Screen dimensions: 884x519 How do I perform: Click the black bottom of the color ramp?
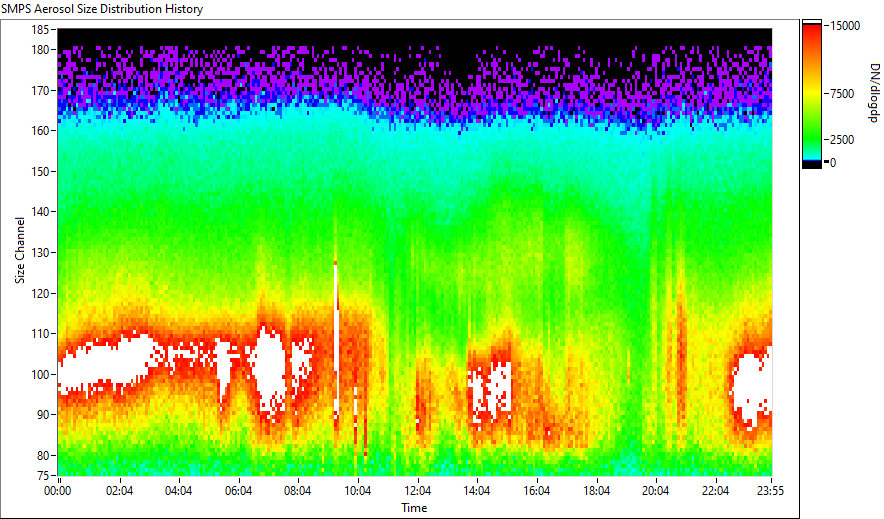(812, 165)
